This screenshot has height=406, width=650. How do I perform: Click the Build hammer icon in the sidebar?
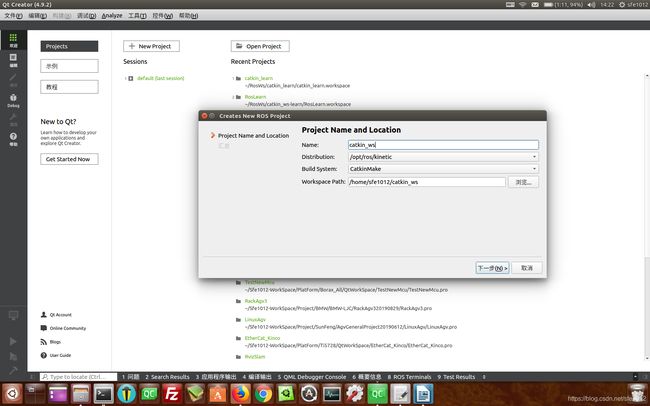point(13,370)
